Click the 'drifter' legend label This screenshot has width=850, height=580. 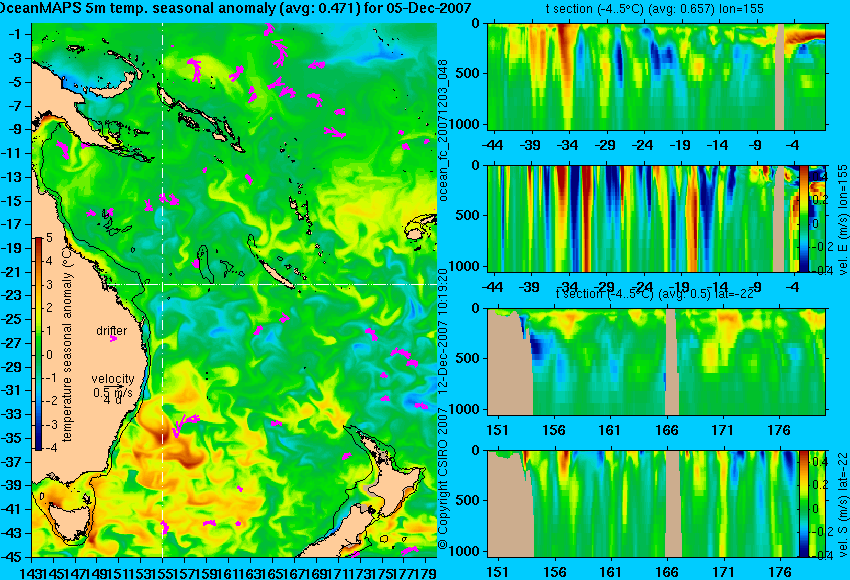click(x=112, y=331)
